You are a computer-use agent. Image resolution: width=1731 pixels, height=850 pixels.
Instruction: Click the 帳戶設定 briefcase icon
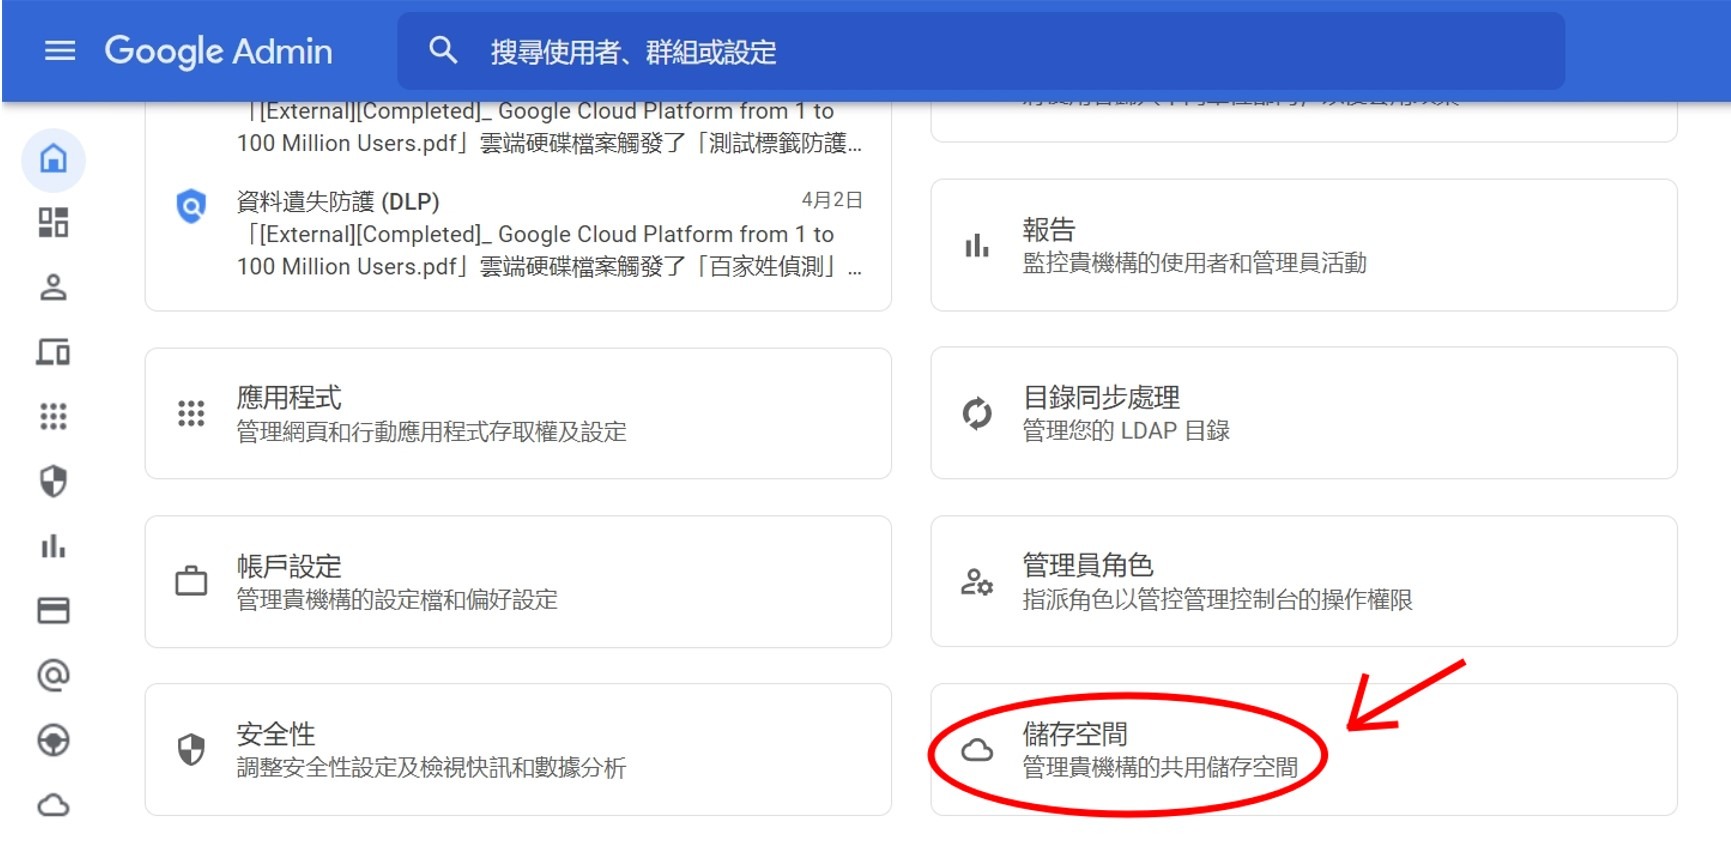(x=191, y=581)
